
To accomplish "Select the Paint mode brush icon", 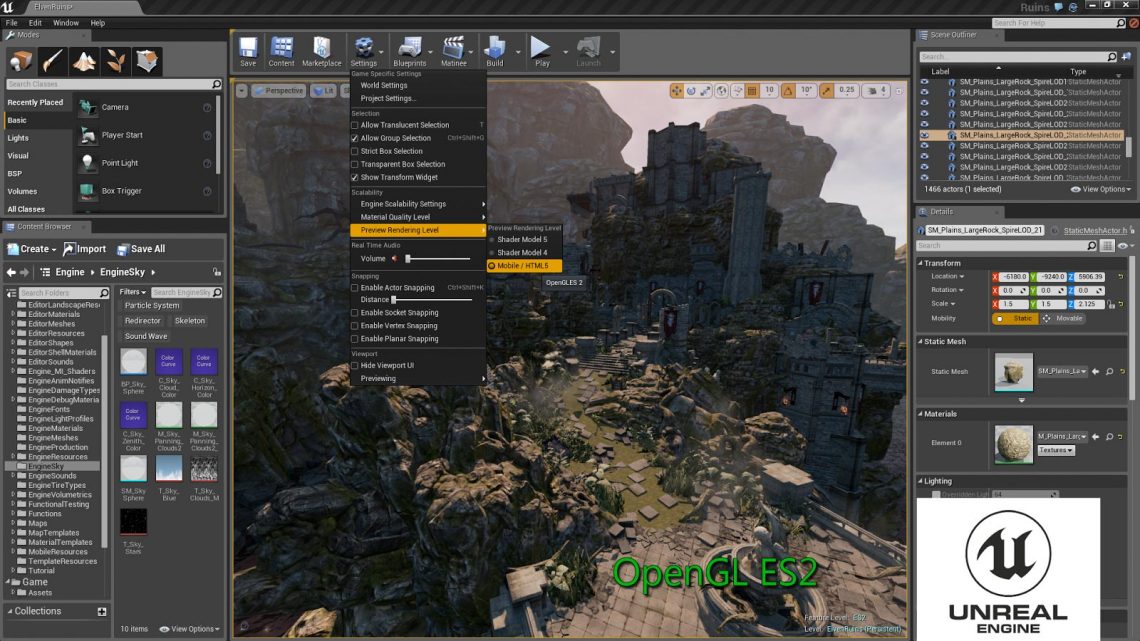I will 52,61.
